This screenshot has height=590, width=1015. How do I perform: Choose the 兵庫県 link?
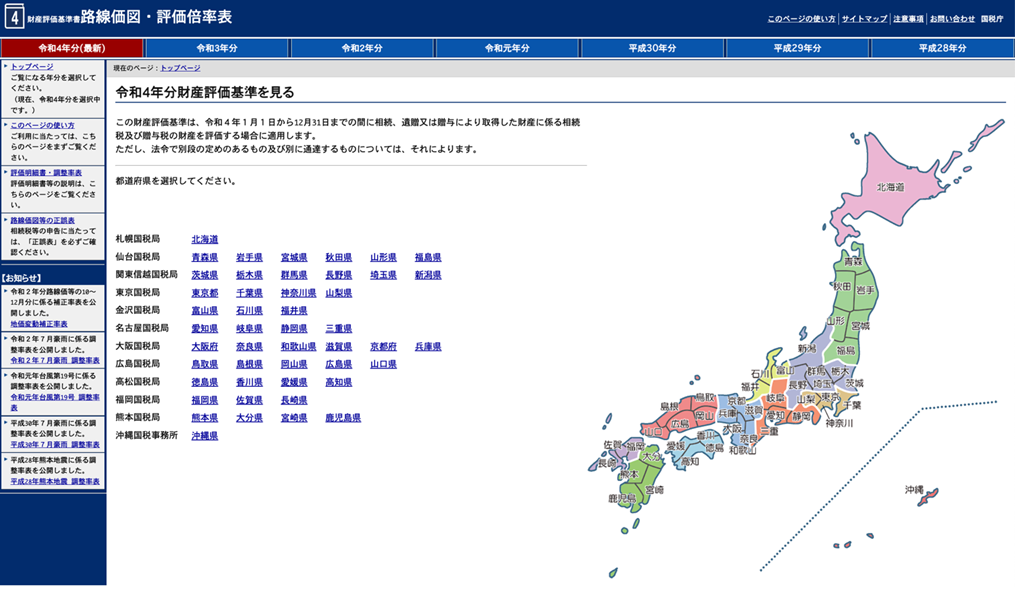tap(428, 347)
